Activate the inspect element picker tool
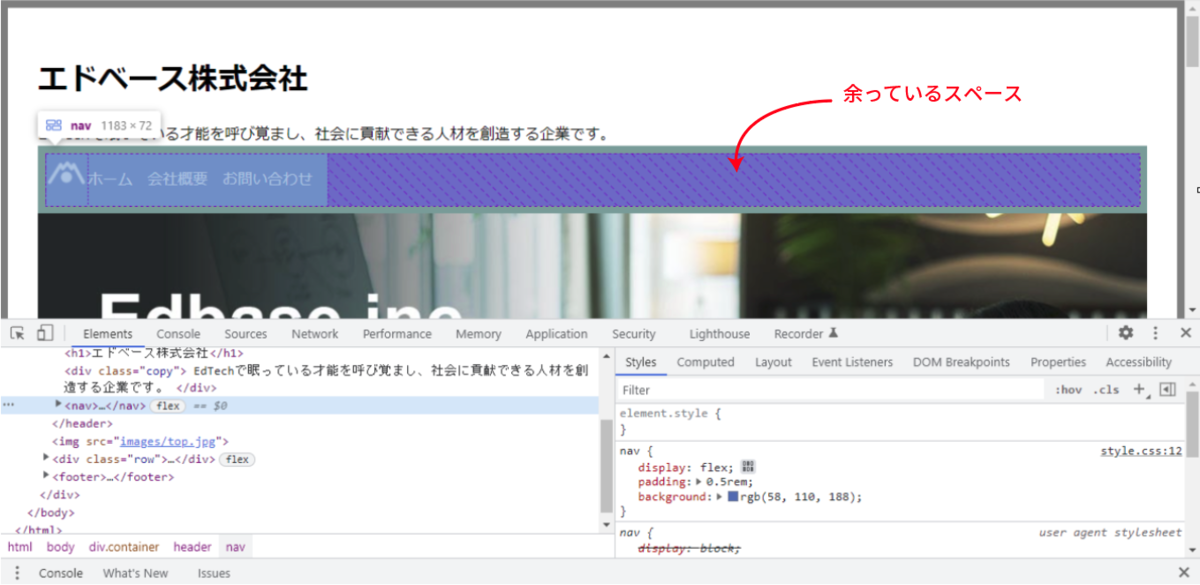This screenshot has width=1200, height=585. pos(18,334)
